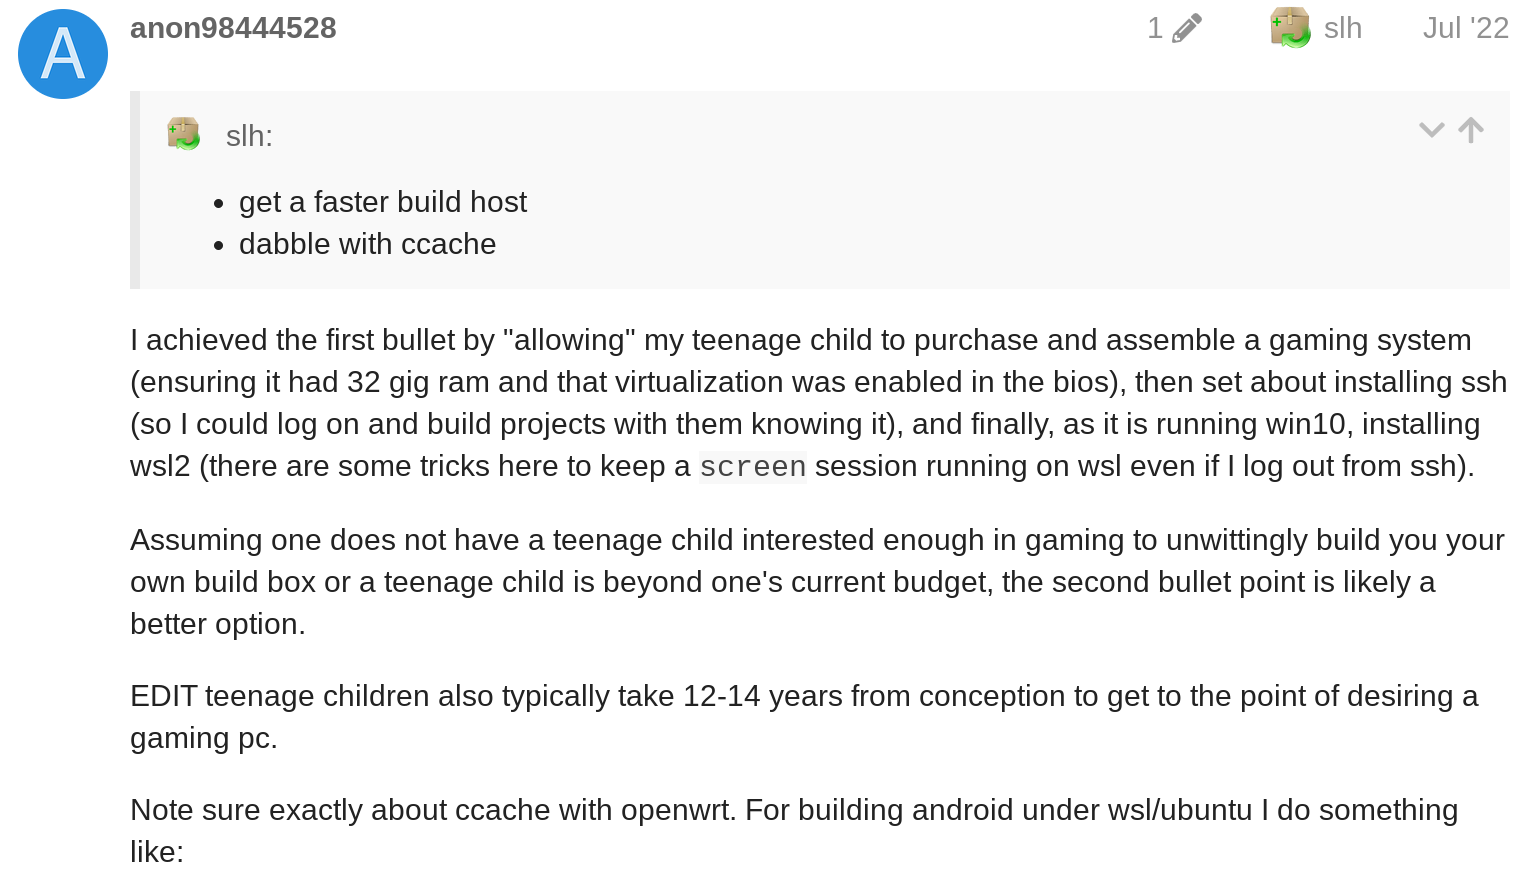Image resolution: width=1534 pixels, height=894 pixels.
Task: Click the "Jul '22" post date
Action: [x=1465, y=28]
